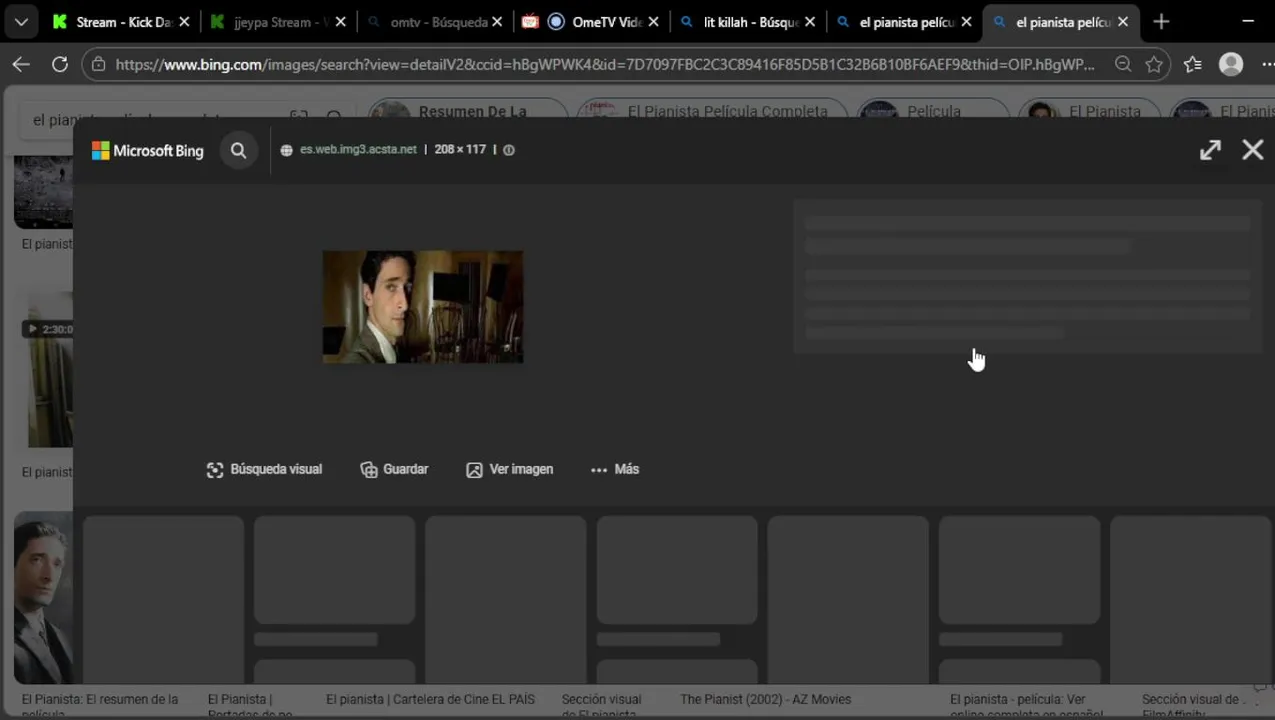Open The Pianist (2002) - AZ Movies result
The height and width of the screenshot is (720, 1275).
765,700
